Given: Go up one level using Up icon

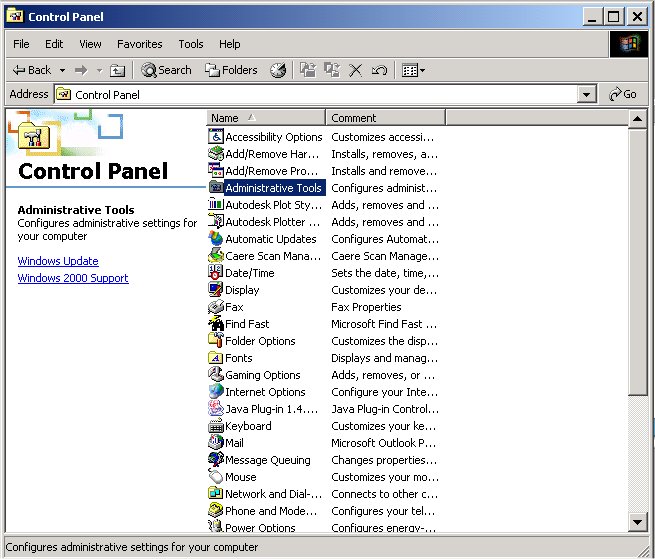Looking at the screenshot, I should click(x=117, y=70).
